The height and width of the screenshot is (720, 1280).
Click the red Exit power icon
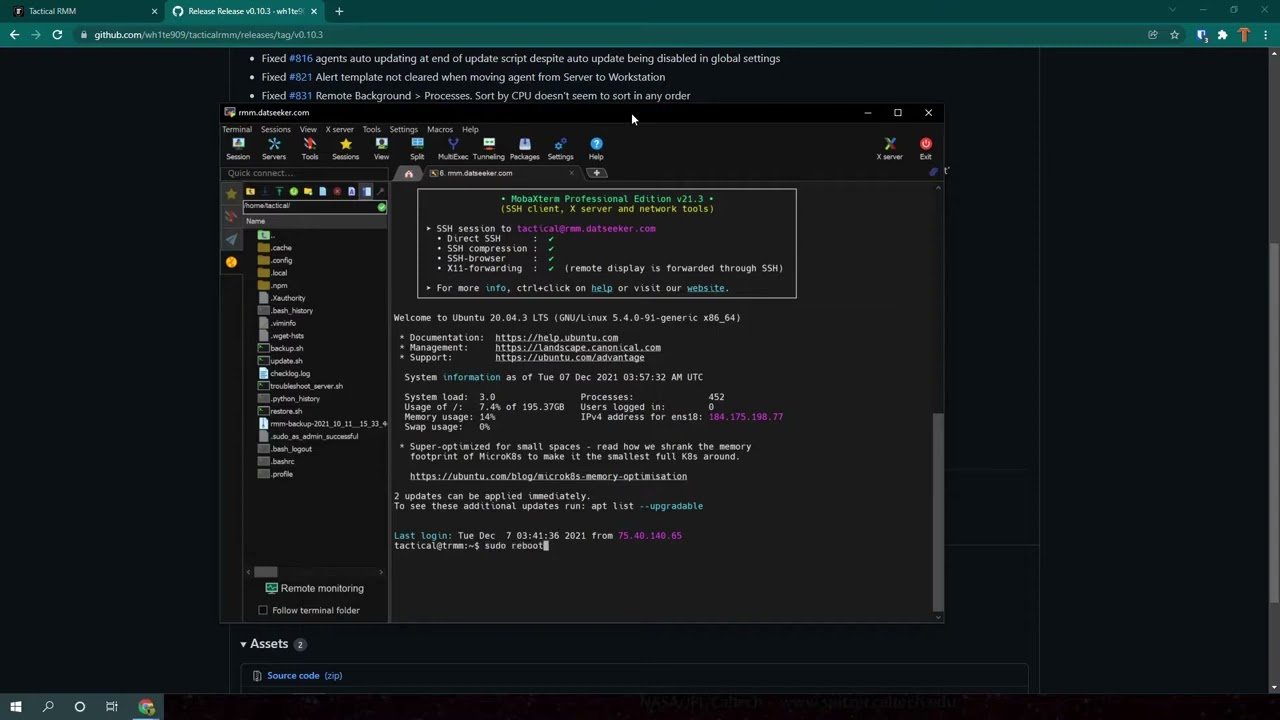tap(926, 148)
